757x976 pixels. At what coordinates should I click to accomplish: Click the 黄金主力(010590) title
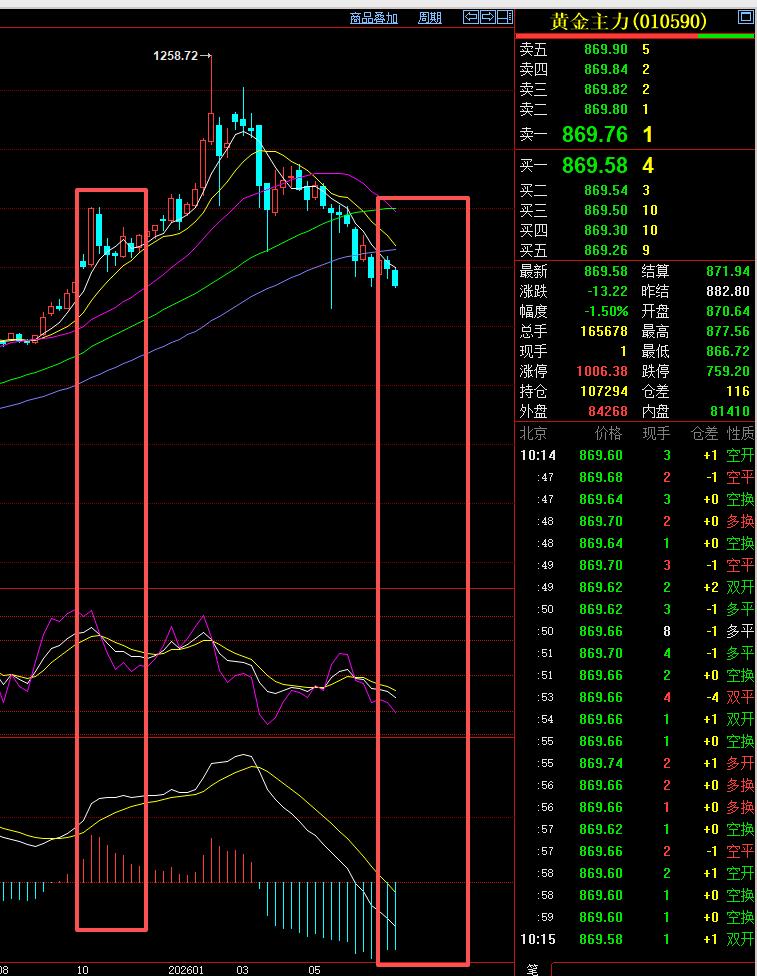[628, 21]
